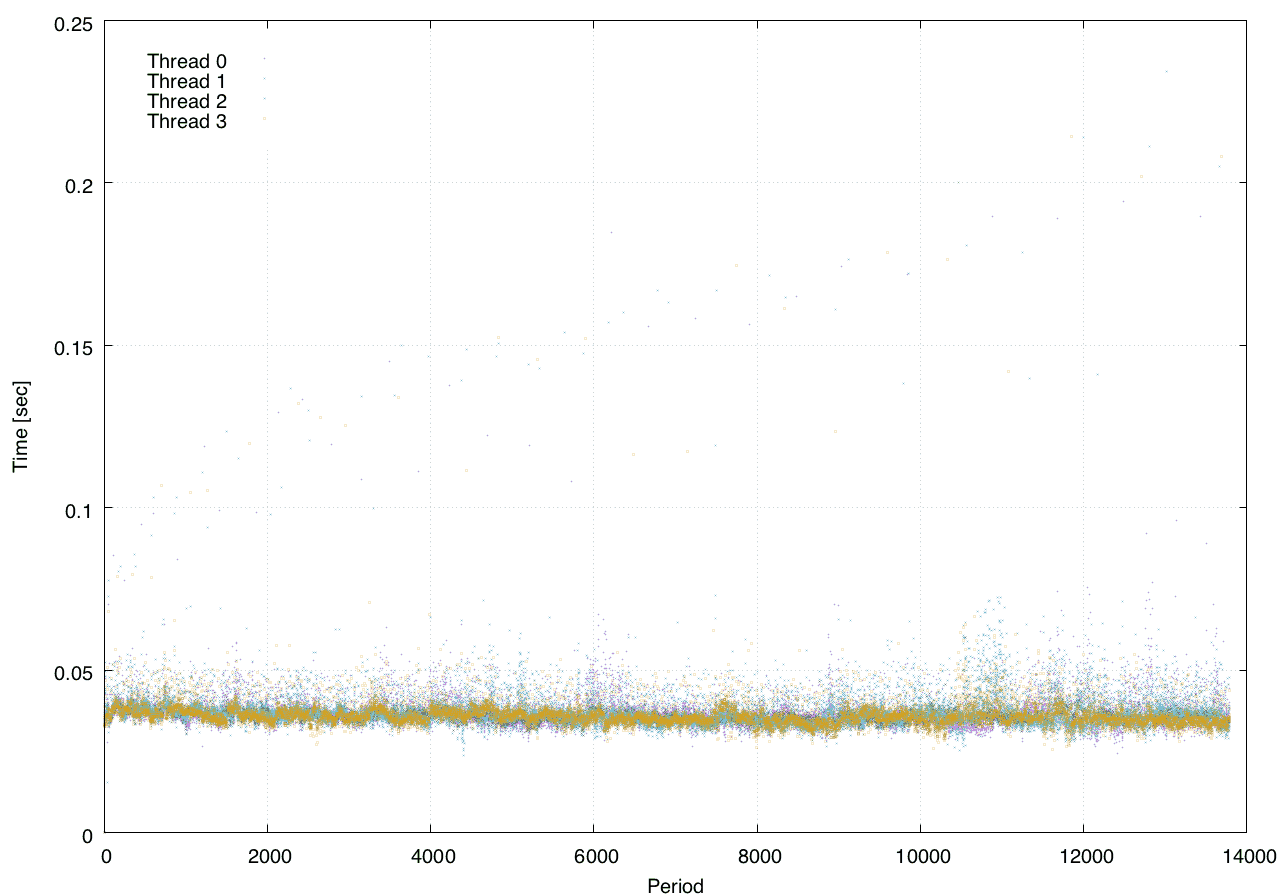Click the Thread 3 legend entry
The image size is (1280, 896).
[187, 122]
